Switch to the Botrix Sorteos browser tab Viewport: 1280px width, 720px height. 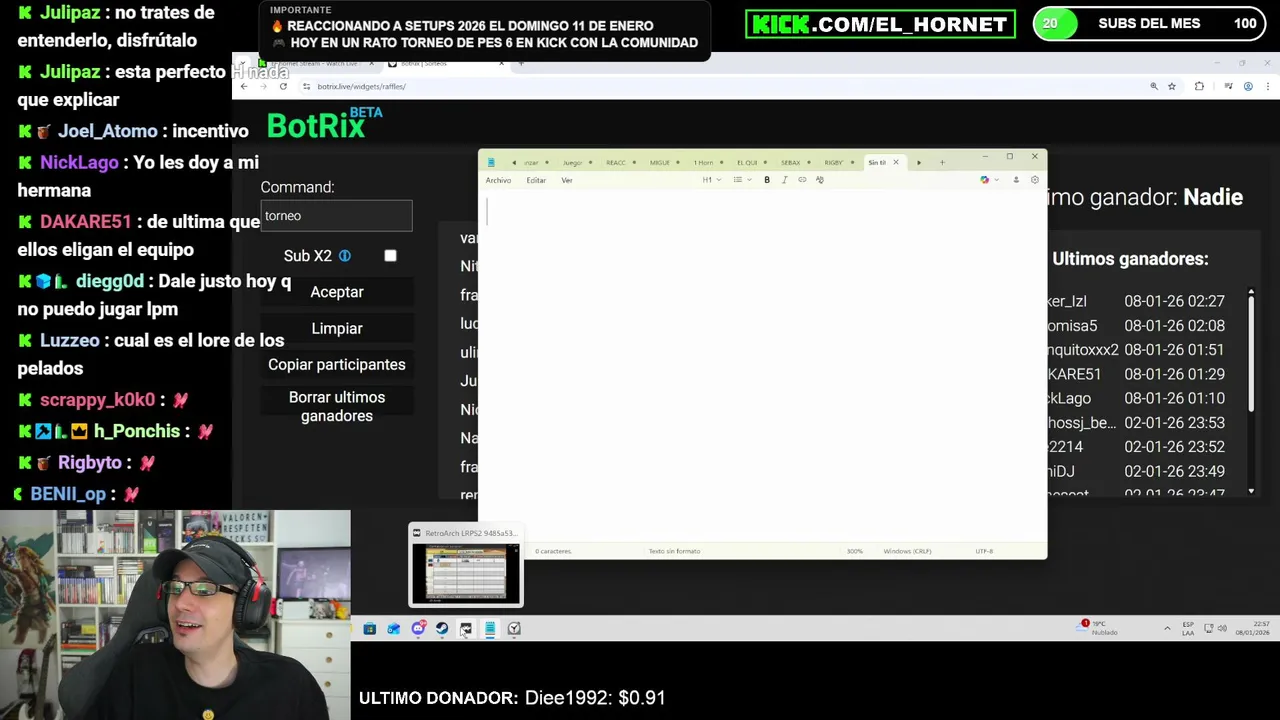click(x=445, y=63)
